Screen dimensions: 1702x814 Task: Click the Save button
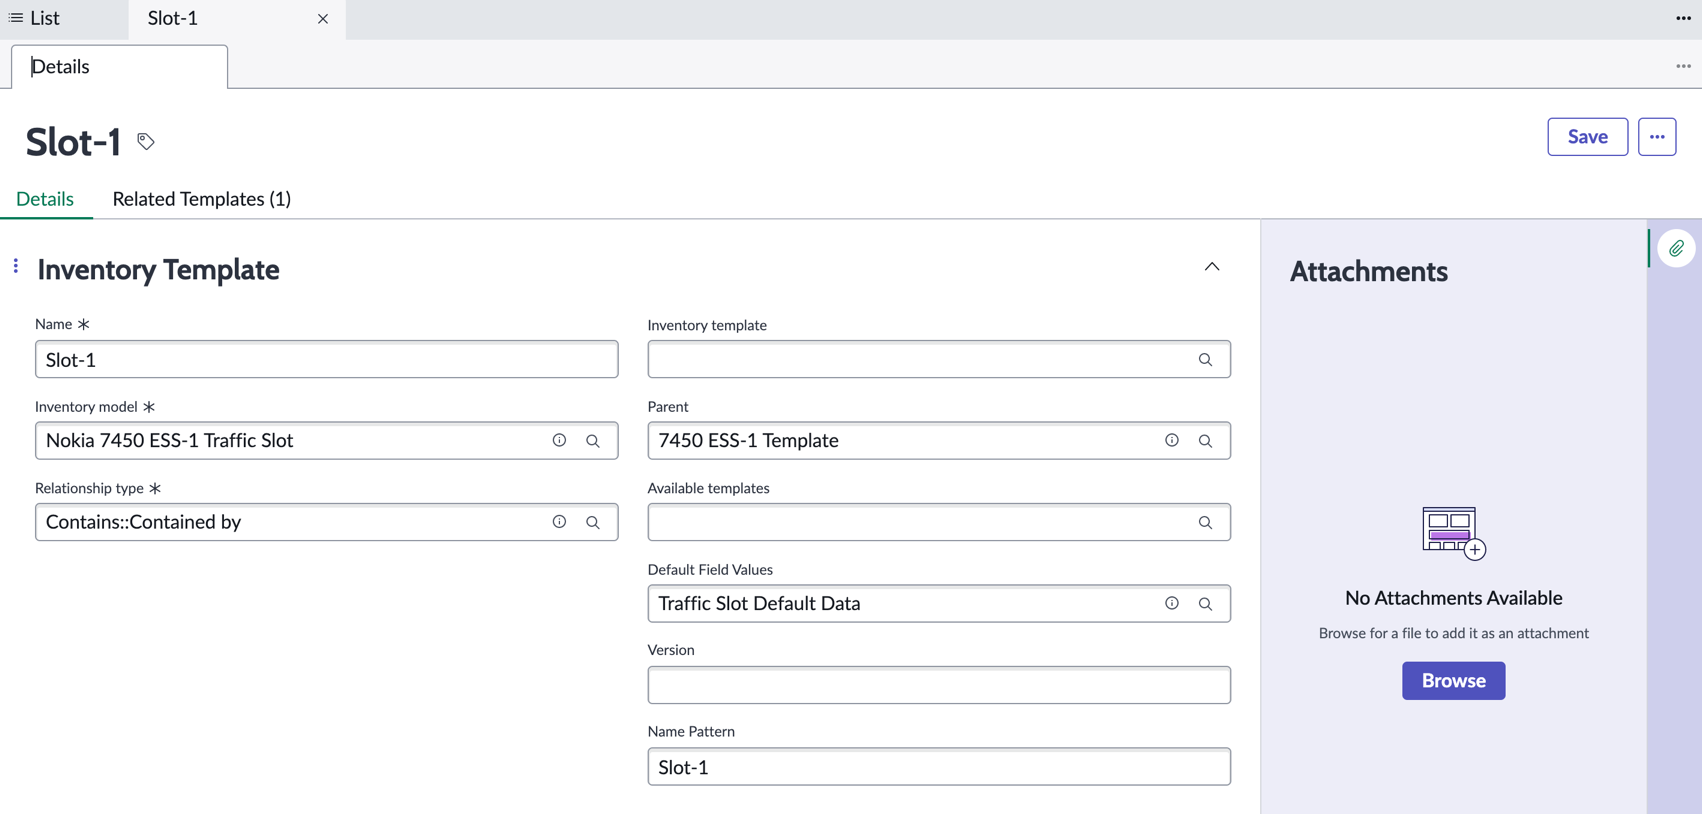coord(1587,137)
